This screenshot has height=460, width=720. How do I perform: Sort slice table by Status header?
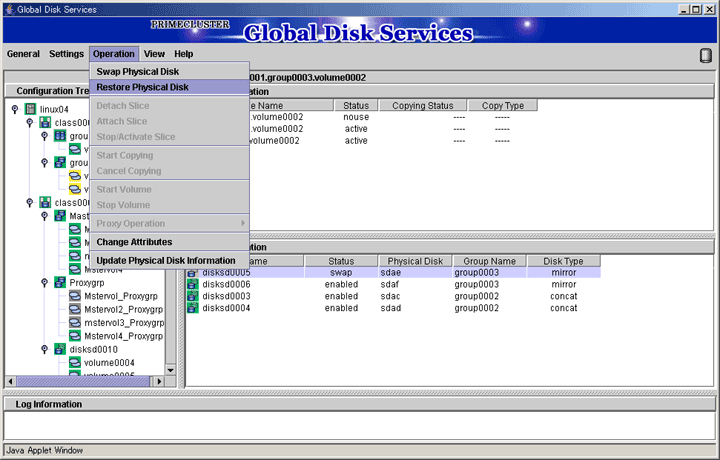point(356,106)
